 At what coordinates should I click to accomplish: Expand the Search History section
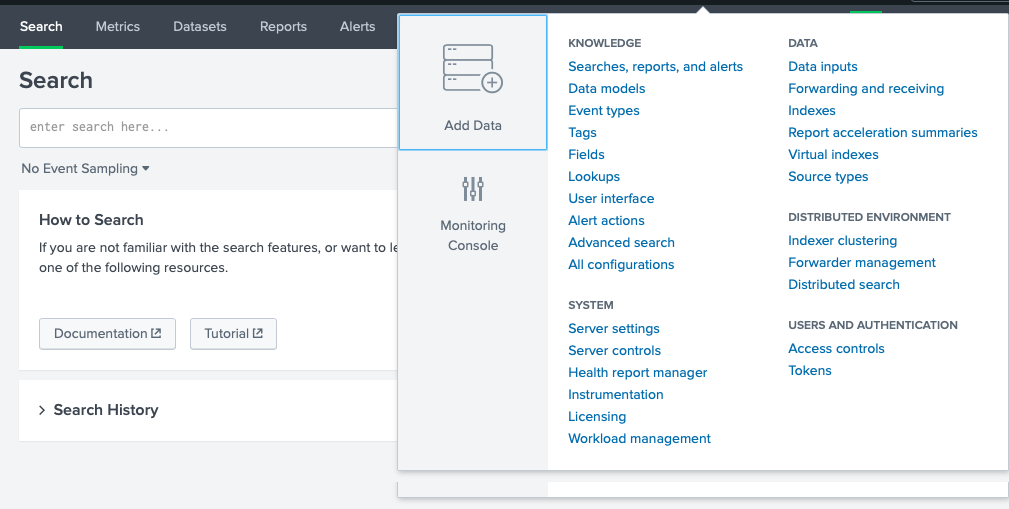[x=42, y=410]
